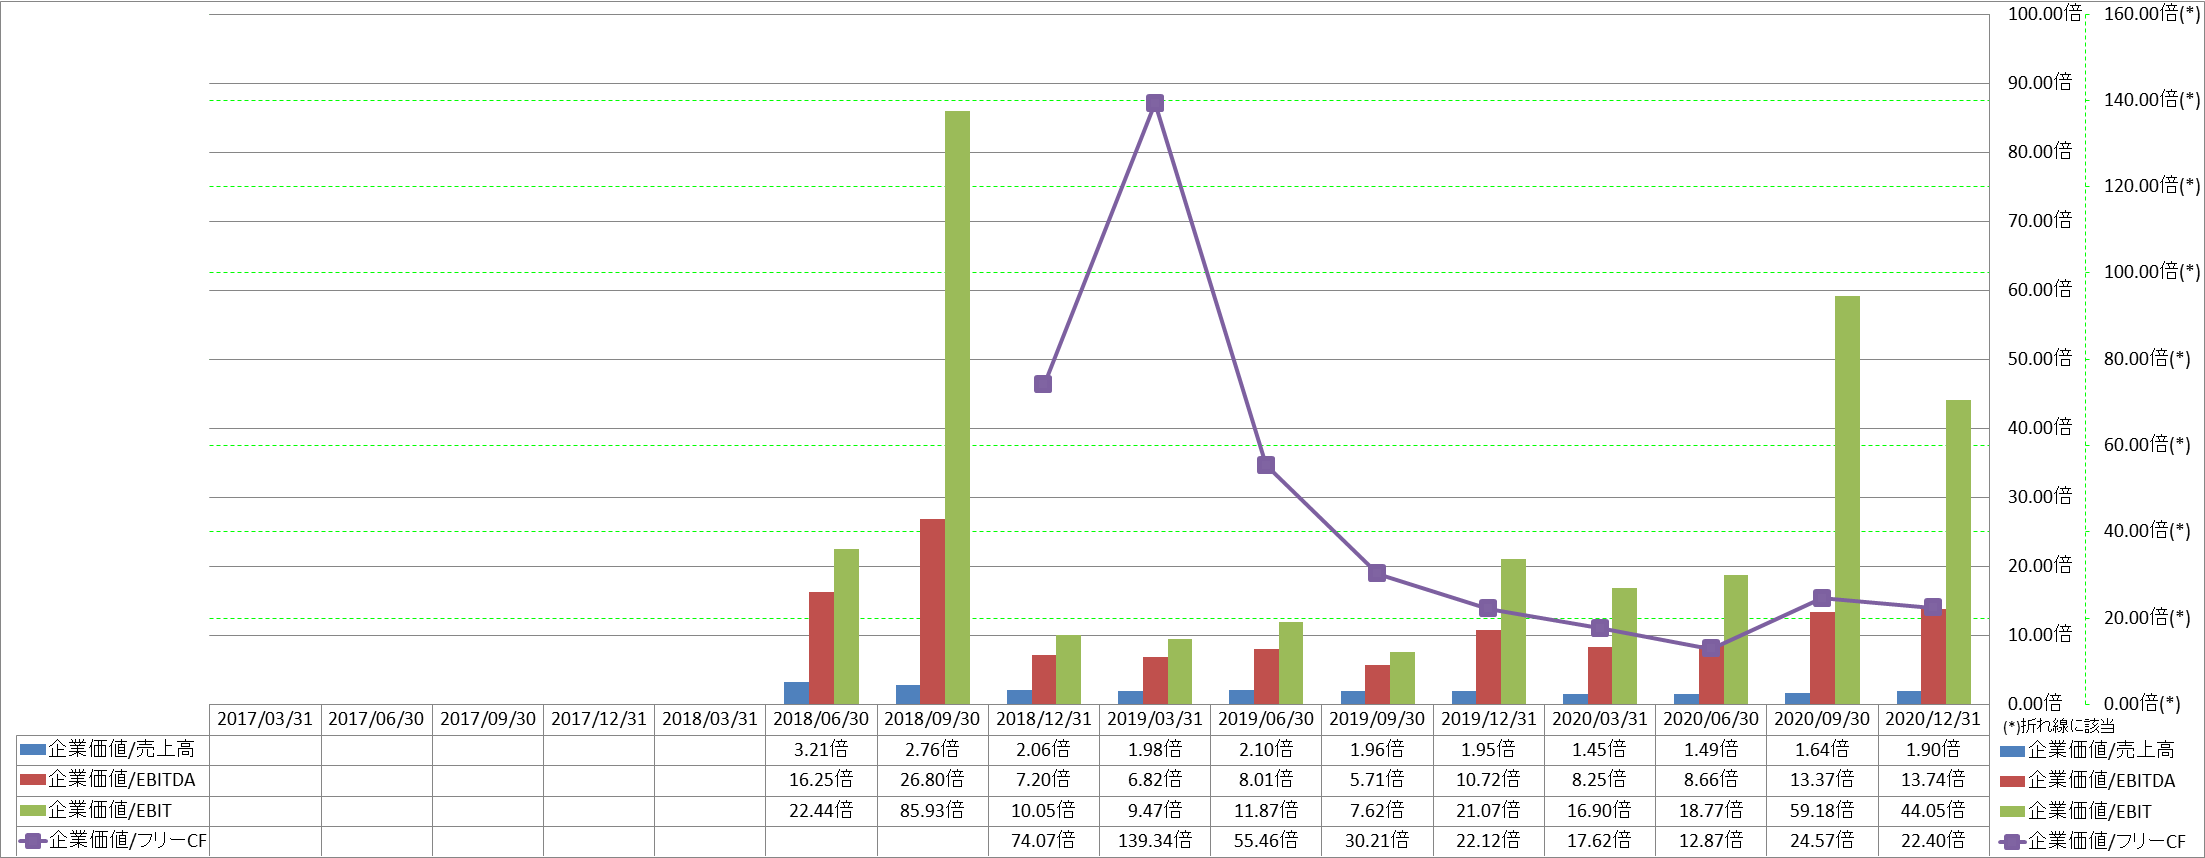Image resolution: width=2205 pixels, height=858 pixels.
Task: Click the green 企業価値/EBIT legend swatch on the left
Action: pos(33,811)
